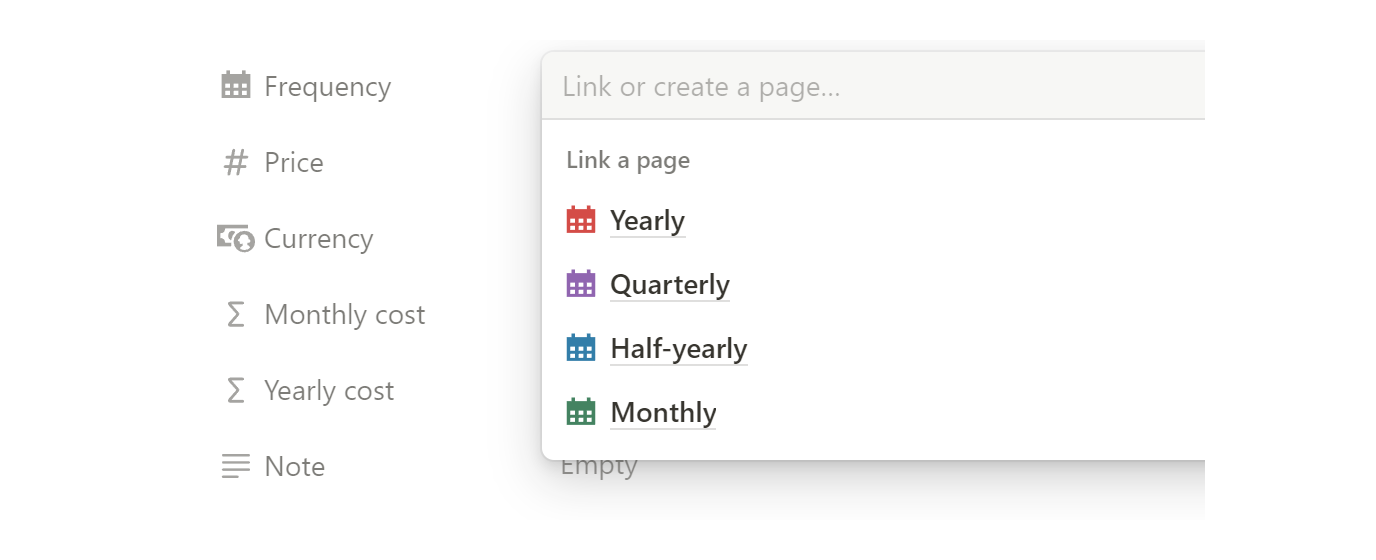Click the Monthly cost sigma icon
The image size is (1376, 560).
pyautogui.click(x=235, y=314)
